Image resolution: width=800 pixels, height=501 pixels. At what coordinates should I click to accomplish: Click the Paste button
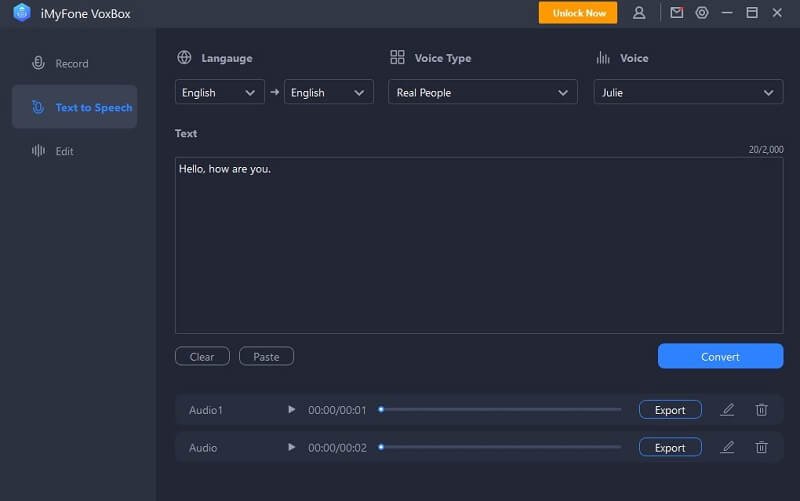pyautogui.click(x=266, y=356)
